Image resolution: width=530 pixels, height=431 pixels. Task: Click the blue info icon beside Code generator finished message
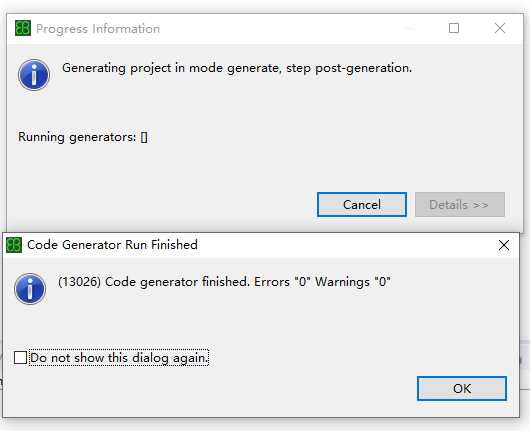[30, 289]
